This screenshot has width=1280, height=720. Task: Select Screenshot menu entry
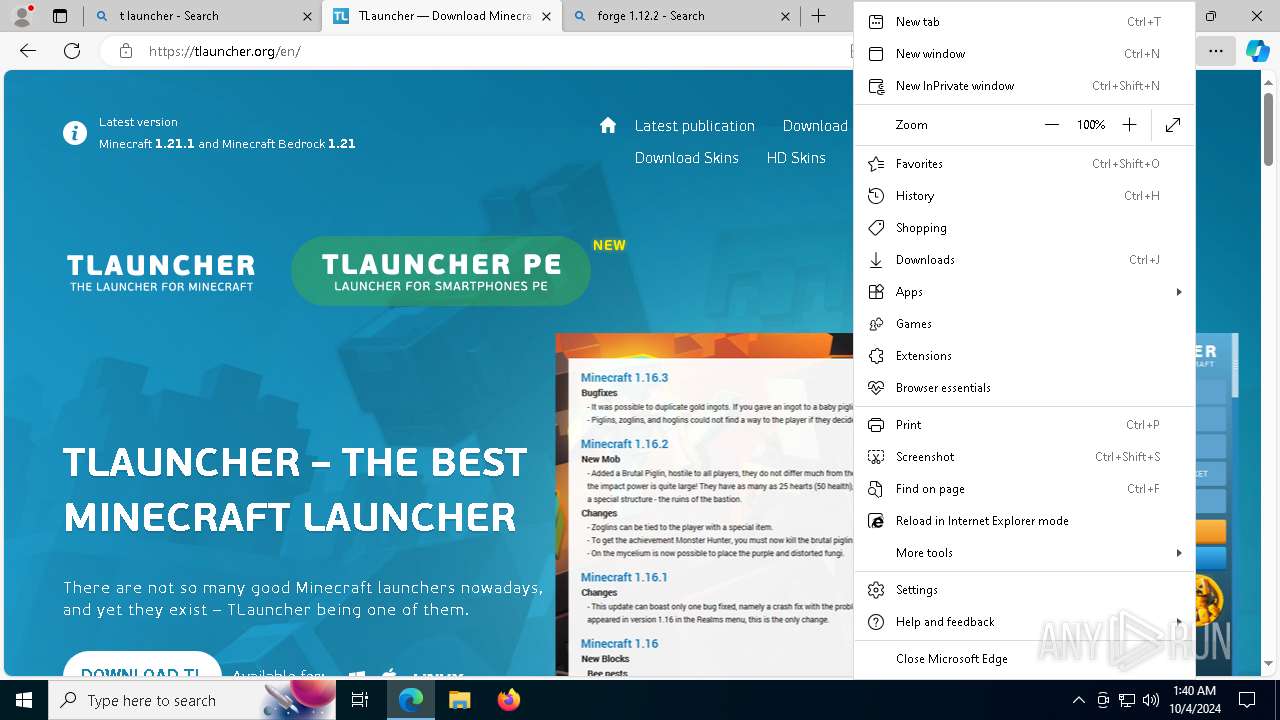(x=1024, y=457)
